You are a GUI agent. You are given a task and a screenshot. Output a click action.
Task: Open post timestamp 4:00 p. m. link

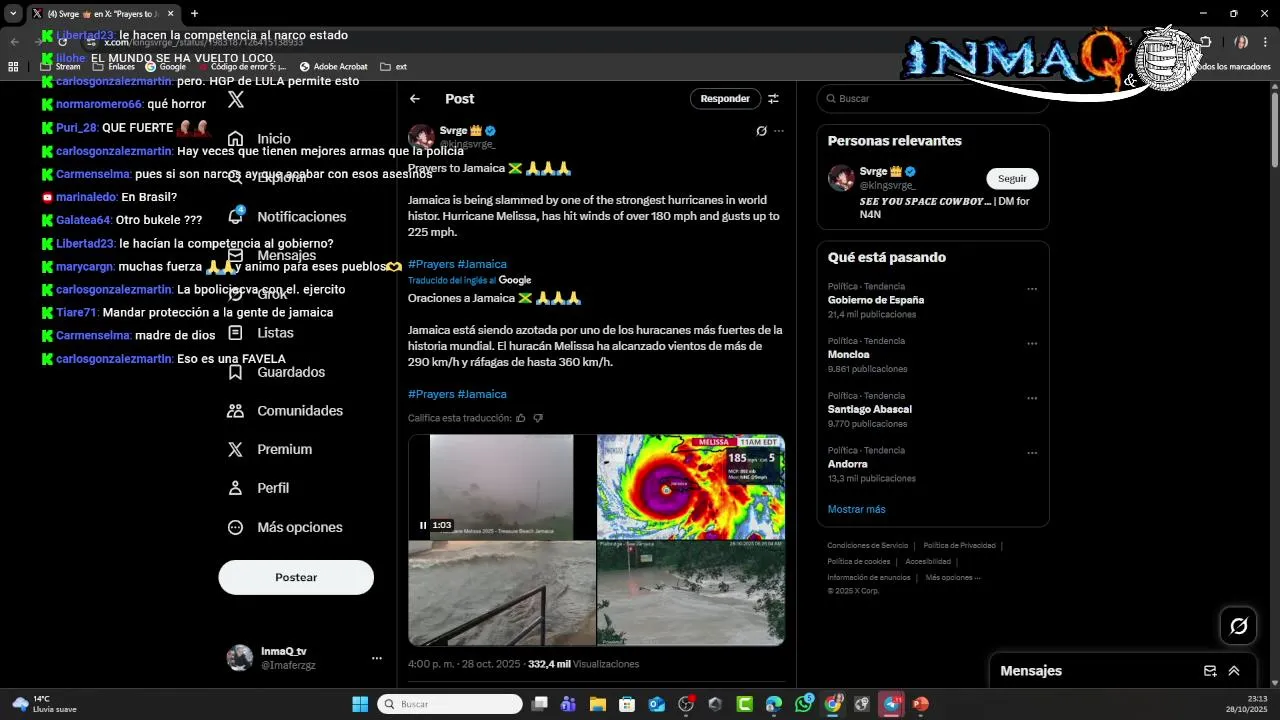point(465,664)
